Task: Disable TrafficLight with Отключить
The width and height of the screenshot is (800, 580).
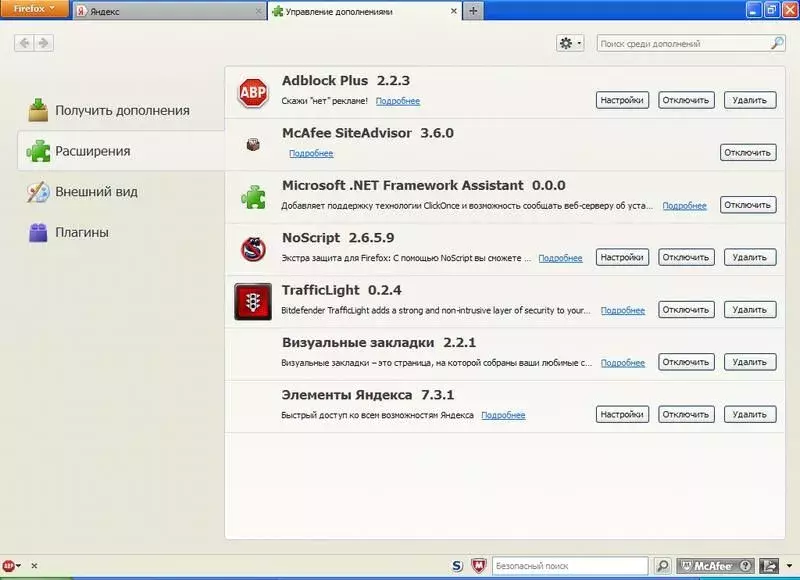Action: pos(686,310)
